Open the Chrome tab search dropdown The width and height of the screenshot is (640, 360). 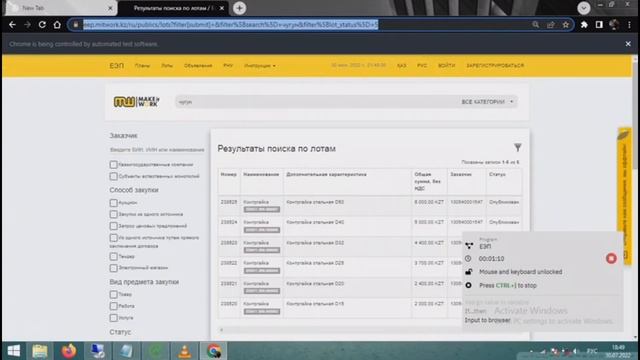pyautogui.click(x=584, y=8)
